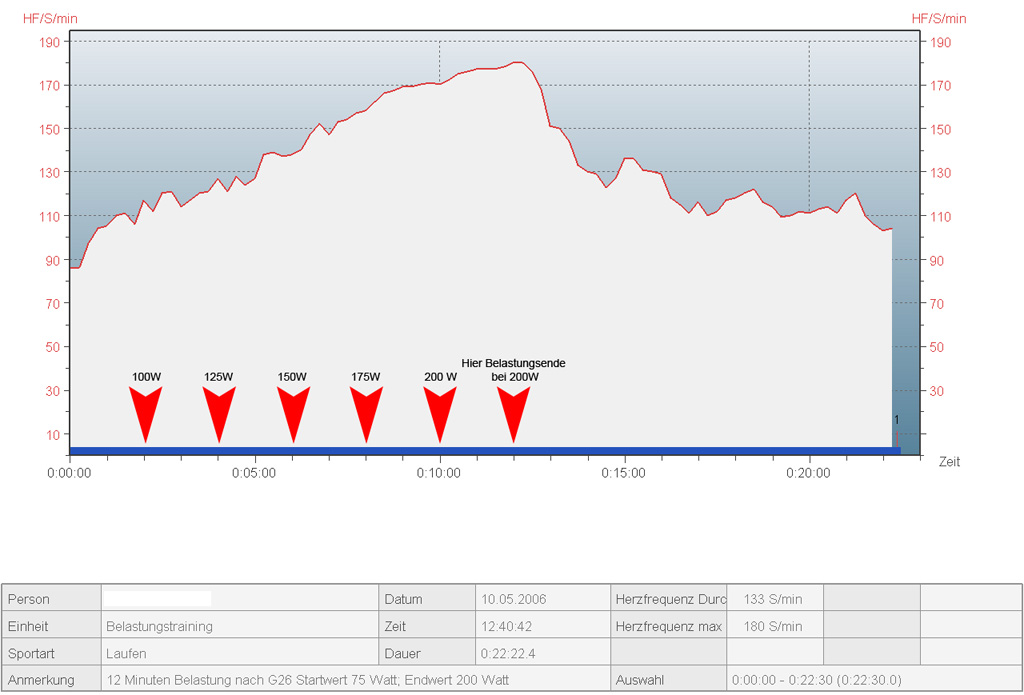Click the blank white Person name field
The image size is (1024, 695).
(x=157, y=599)
